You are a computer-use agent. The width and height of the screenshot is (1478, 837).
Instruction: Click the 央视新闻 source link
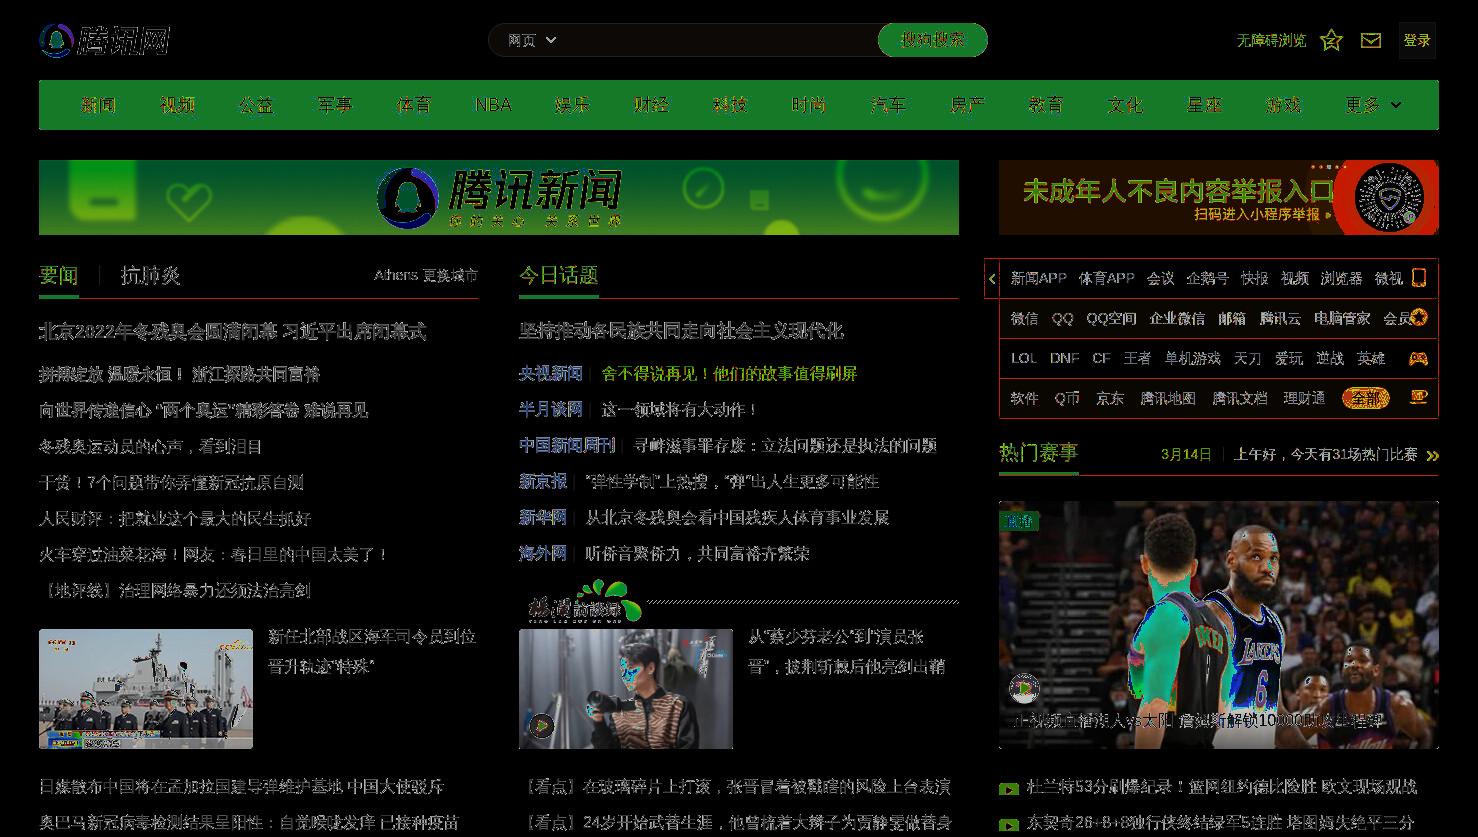click(550, 374)
